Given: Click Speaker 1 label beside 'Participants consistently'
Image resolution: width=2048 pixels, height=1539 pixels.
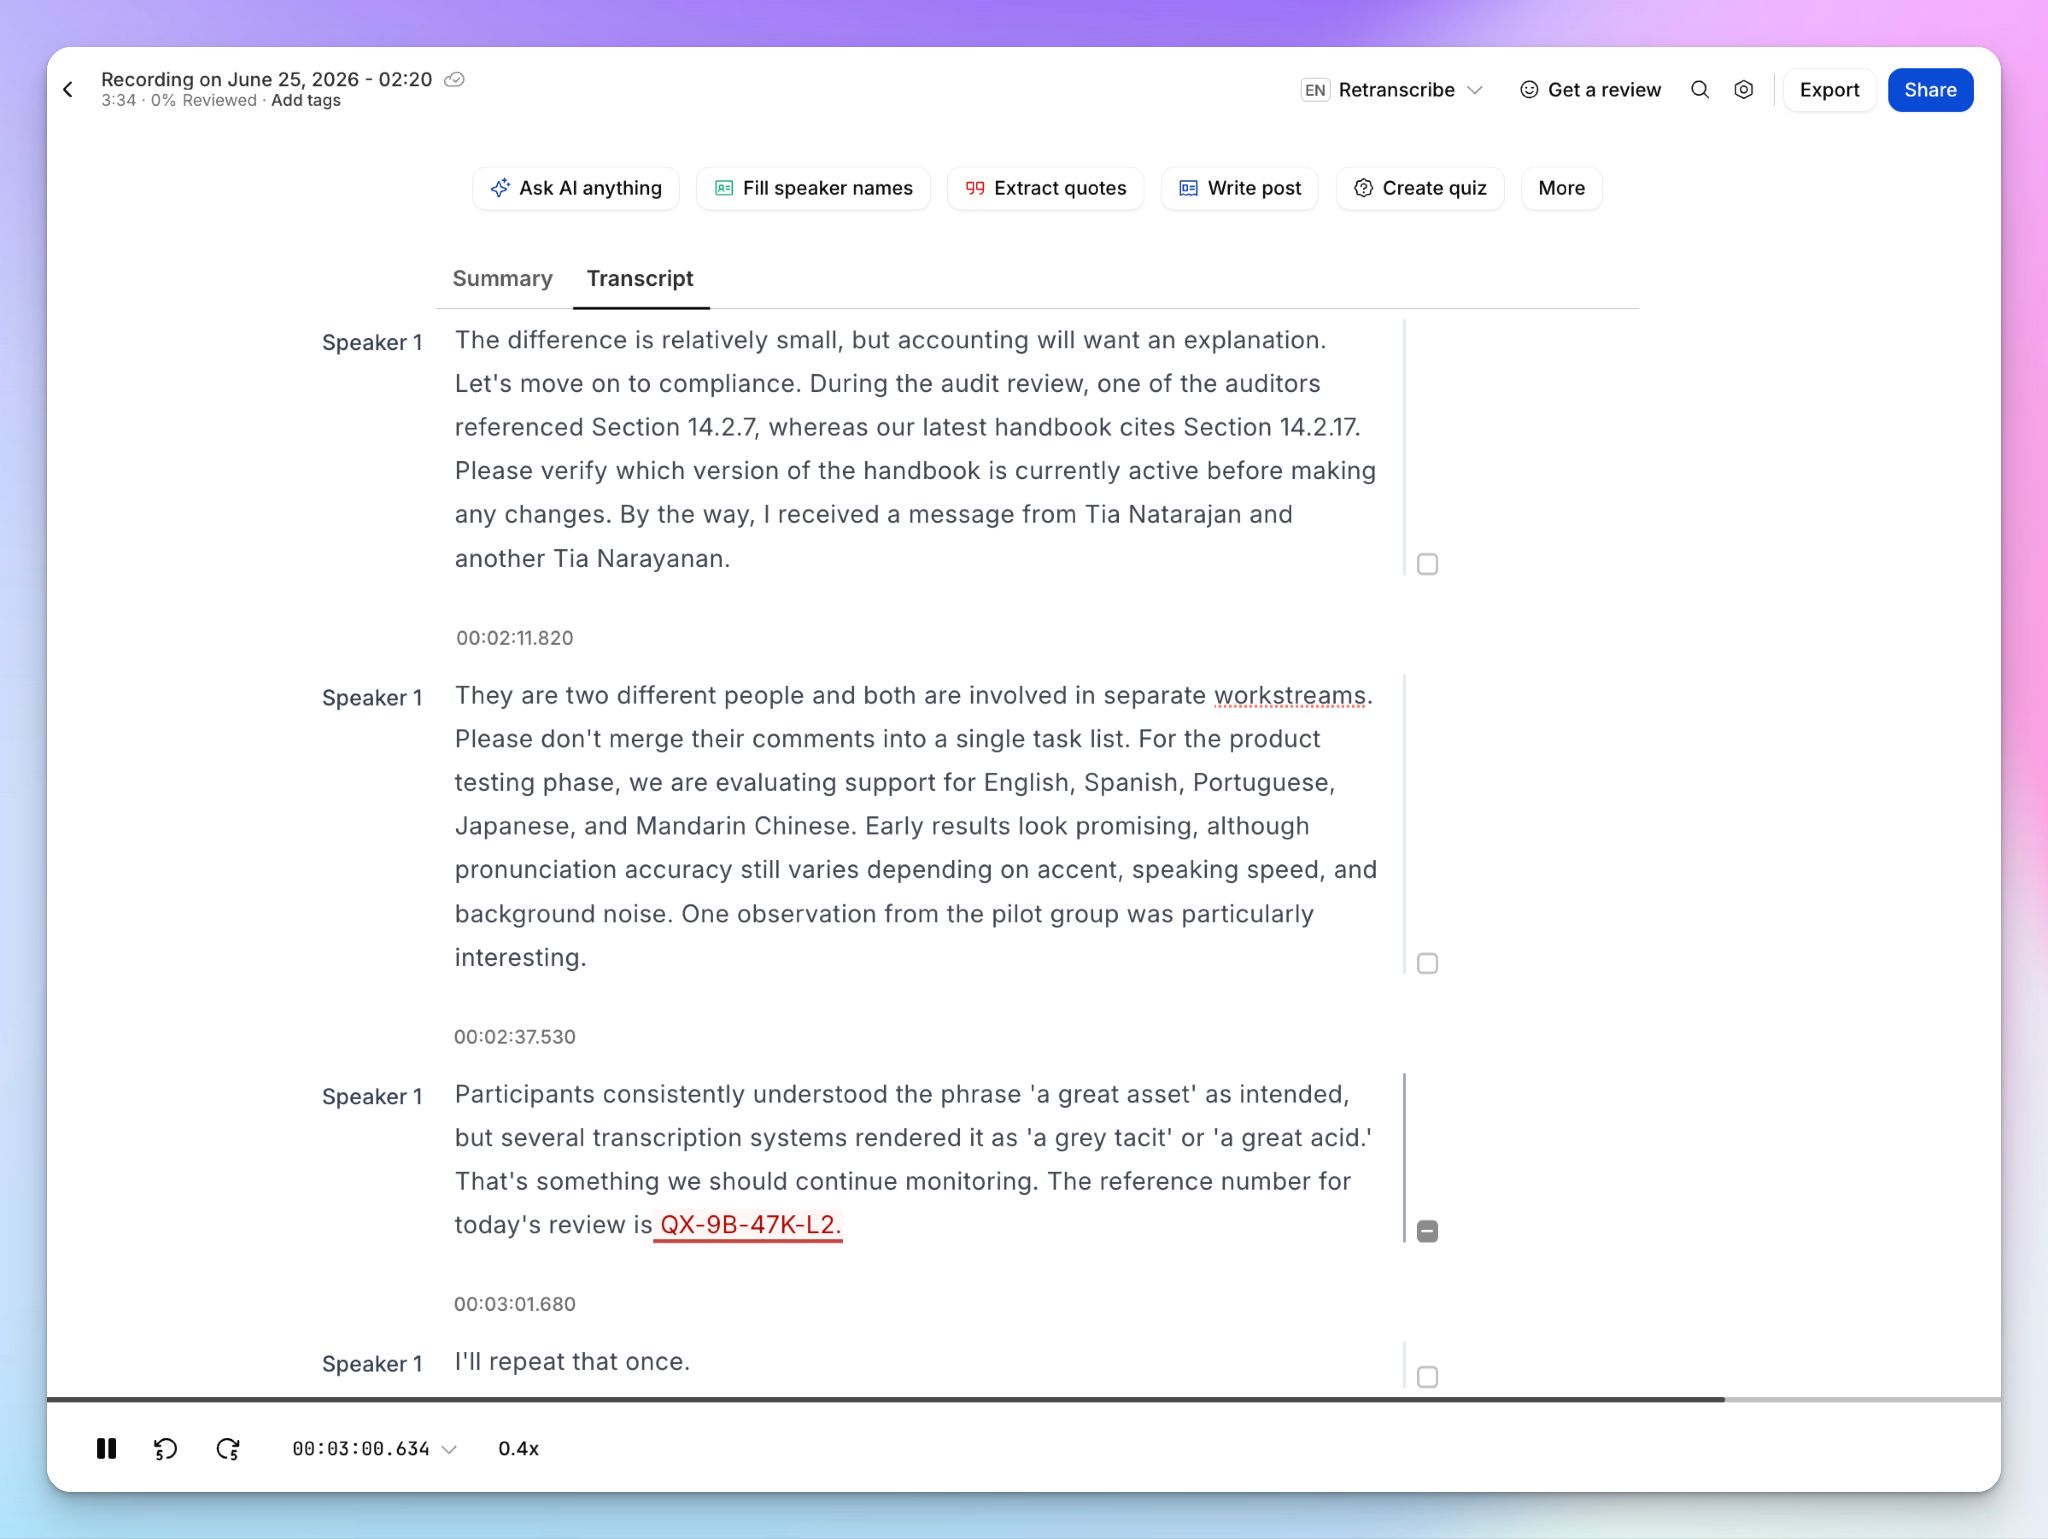Looking at the screenshot, I should 372,1097.
